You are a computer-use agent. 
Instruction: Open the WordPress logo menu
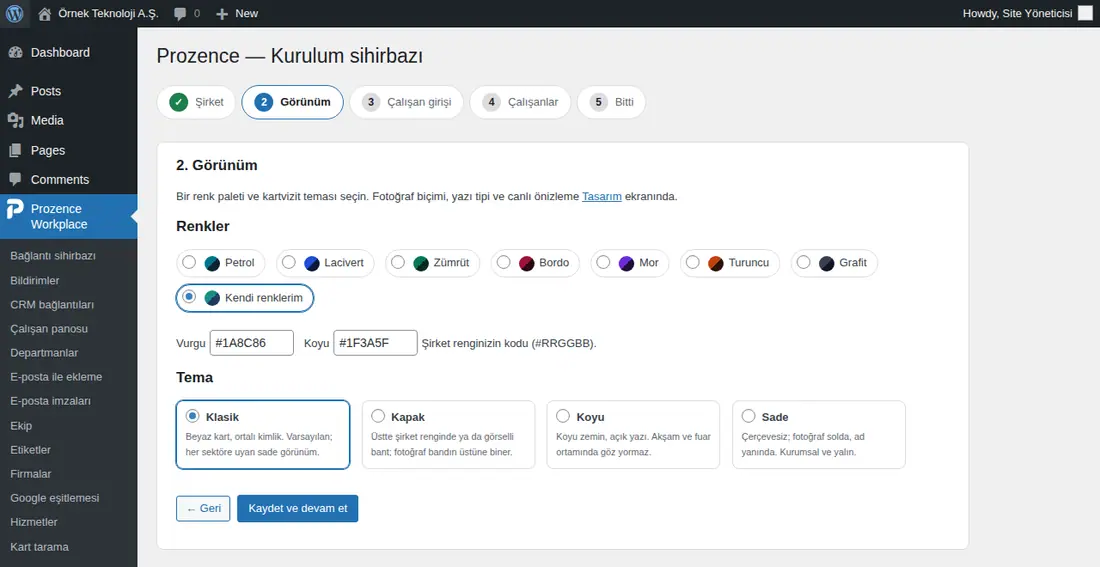pyautogui.click(x=14, y=13)
